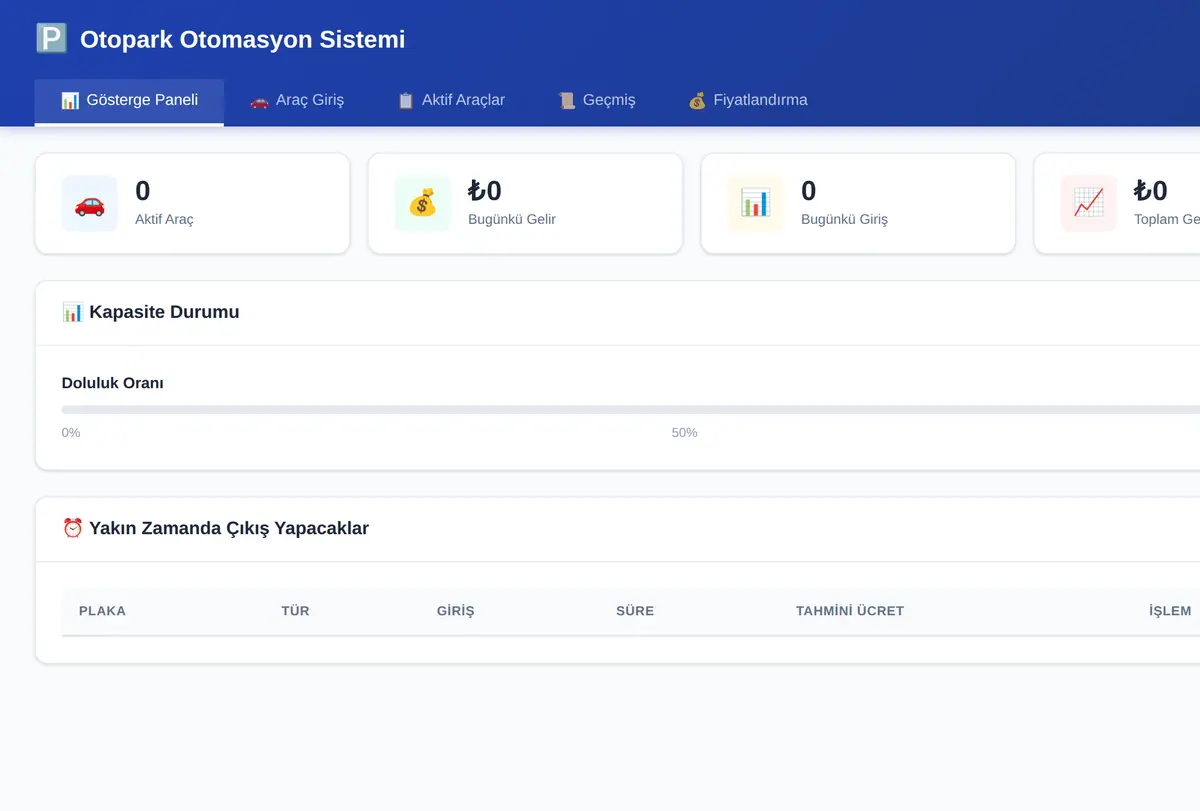Click the TÜR column header
The width and height of the screenshot is (1200, 811).
(x=295, y=611)
